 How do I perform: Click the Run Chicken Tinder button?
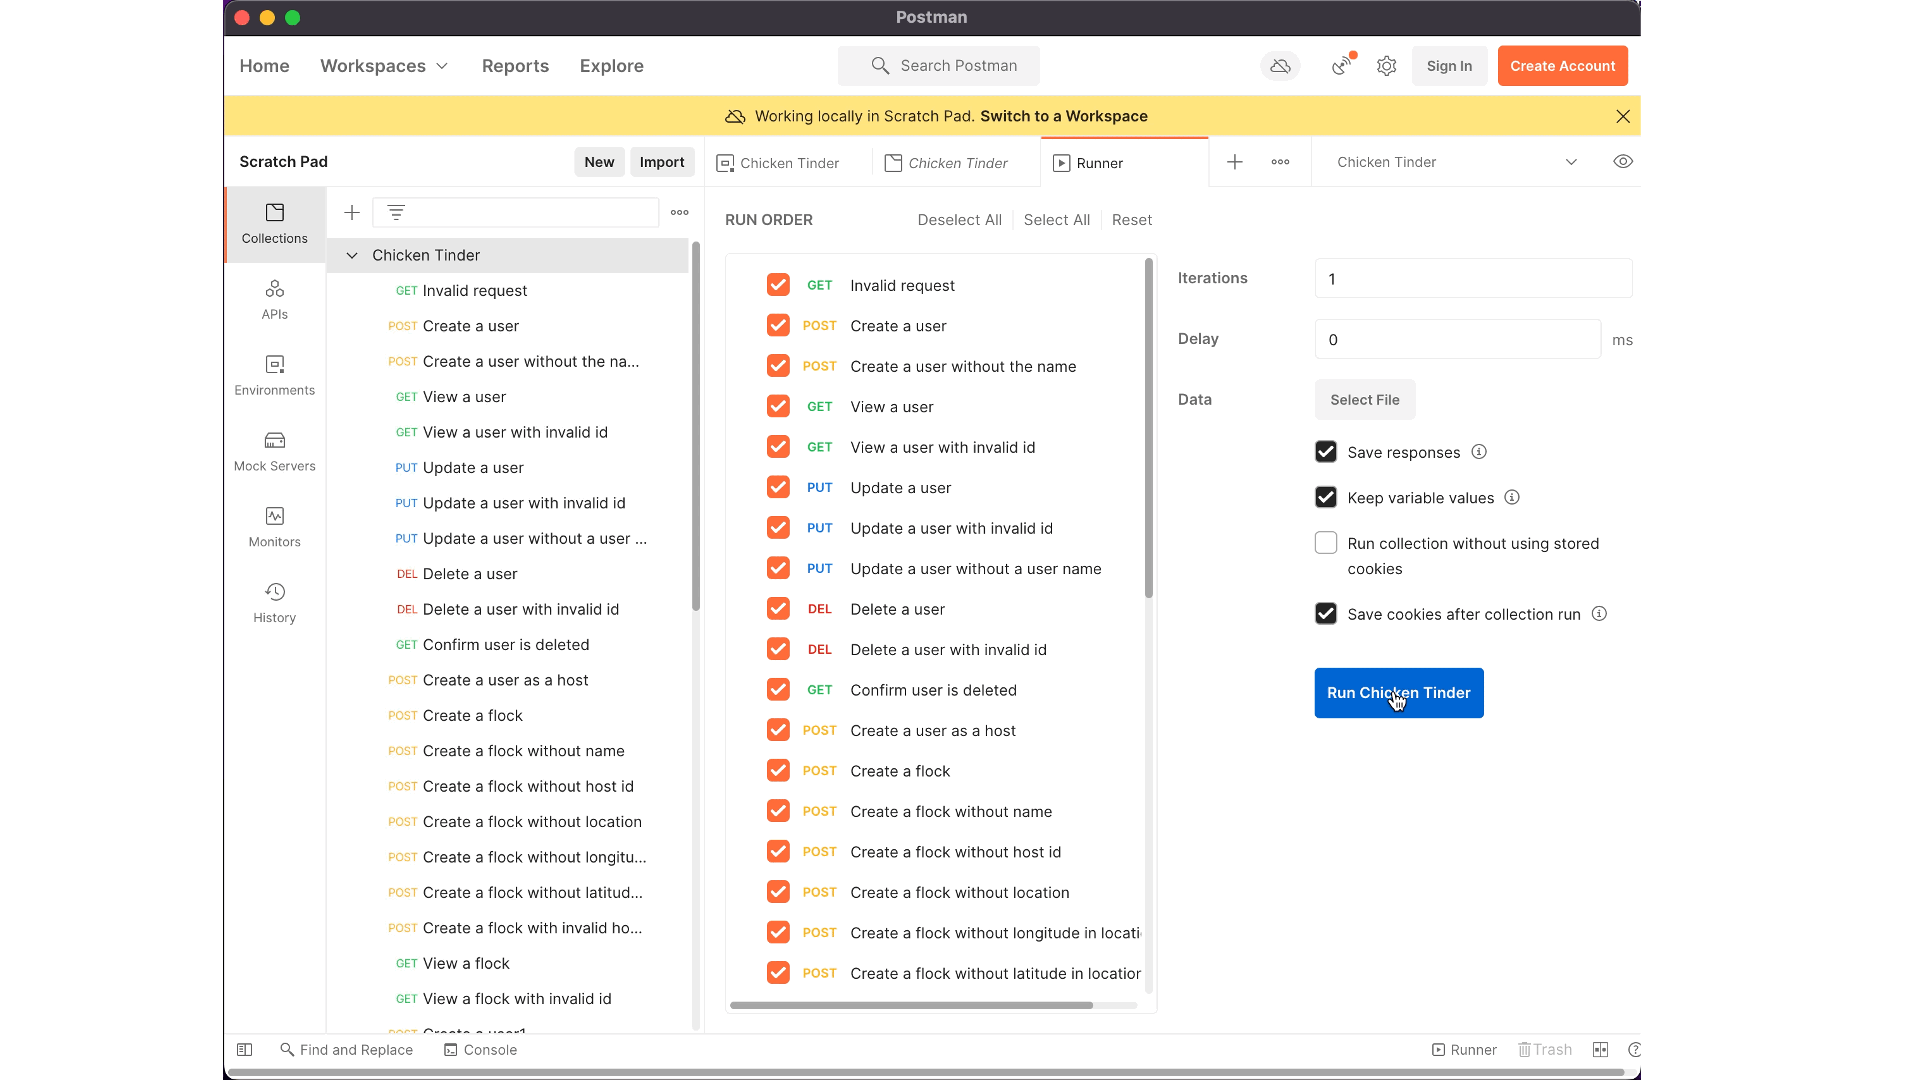point(1398,693)
